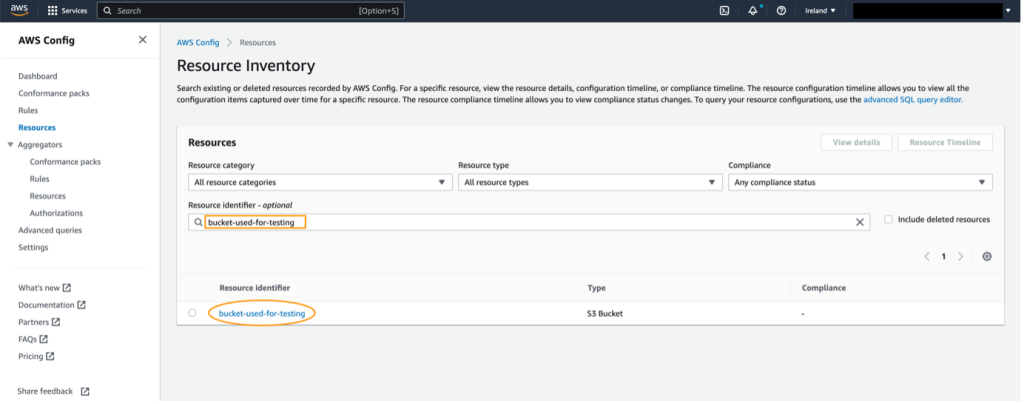Go to Dashboard in sidebar

(38, 76)
